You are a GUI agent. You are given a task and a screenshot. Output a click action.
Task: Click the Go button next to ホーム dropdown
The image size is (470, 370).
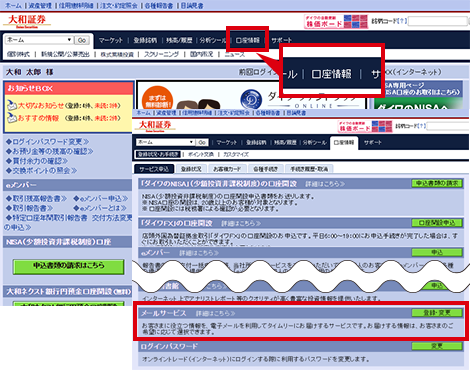point(82,40)
